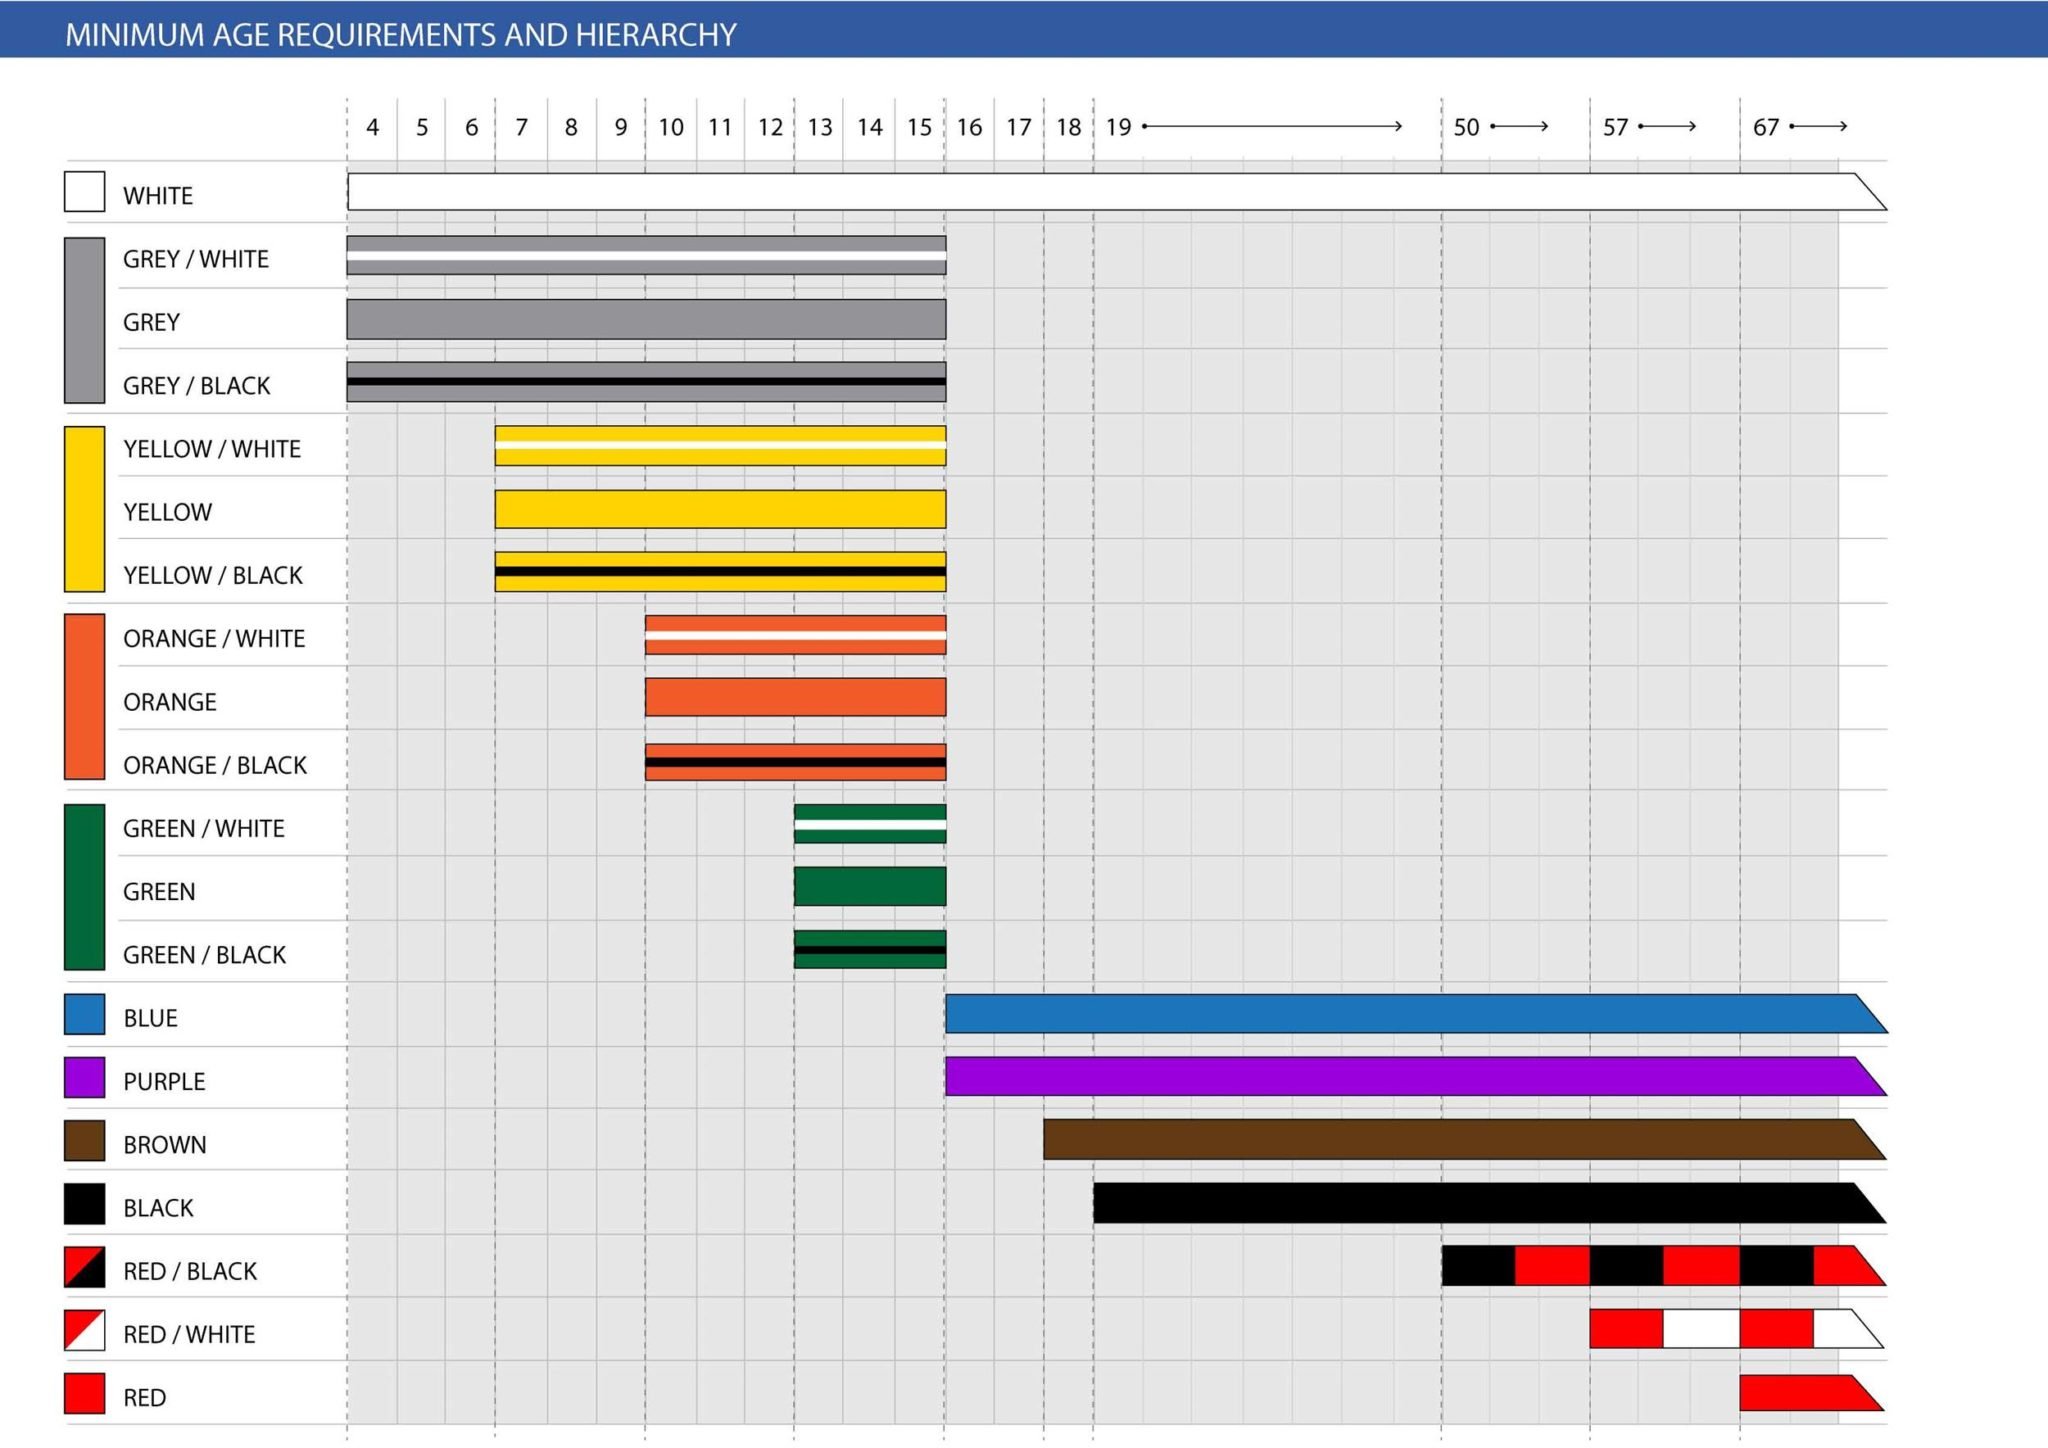Image resolution: width=2048 pixels, height=1448 pixels.
Task: Click the green belt group swatch
Action: click(x=85, y=888)
